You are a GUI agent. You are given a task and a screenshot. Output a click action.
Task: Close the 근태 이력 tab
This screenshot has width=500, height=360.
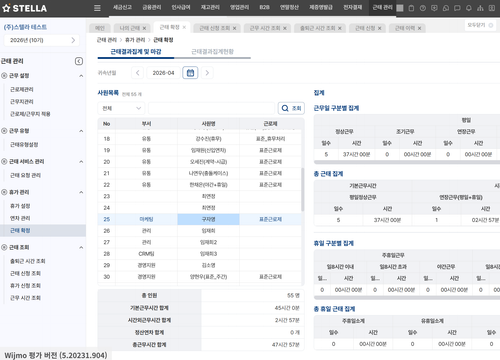tap(419, 28)
